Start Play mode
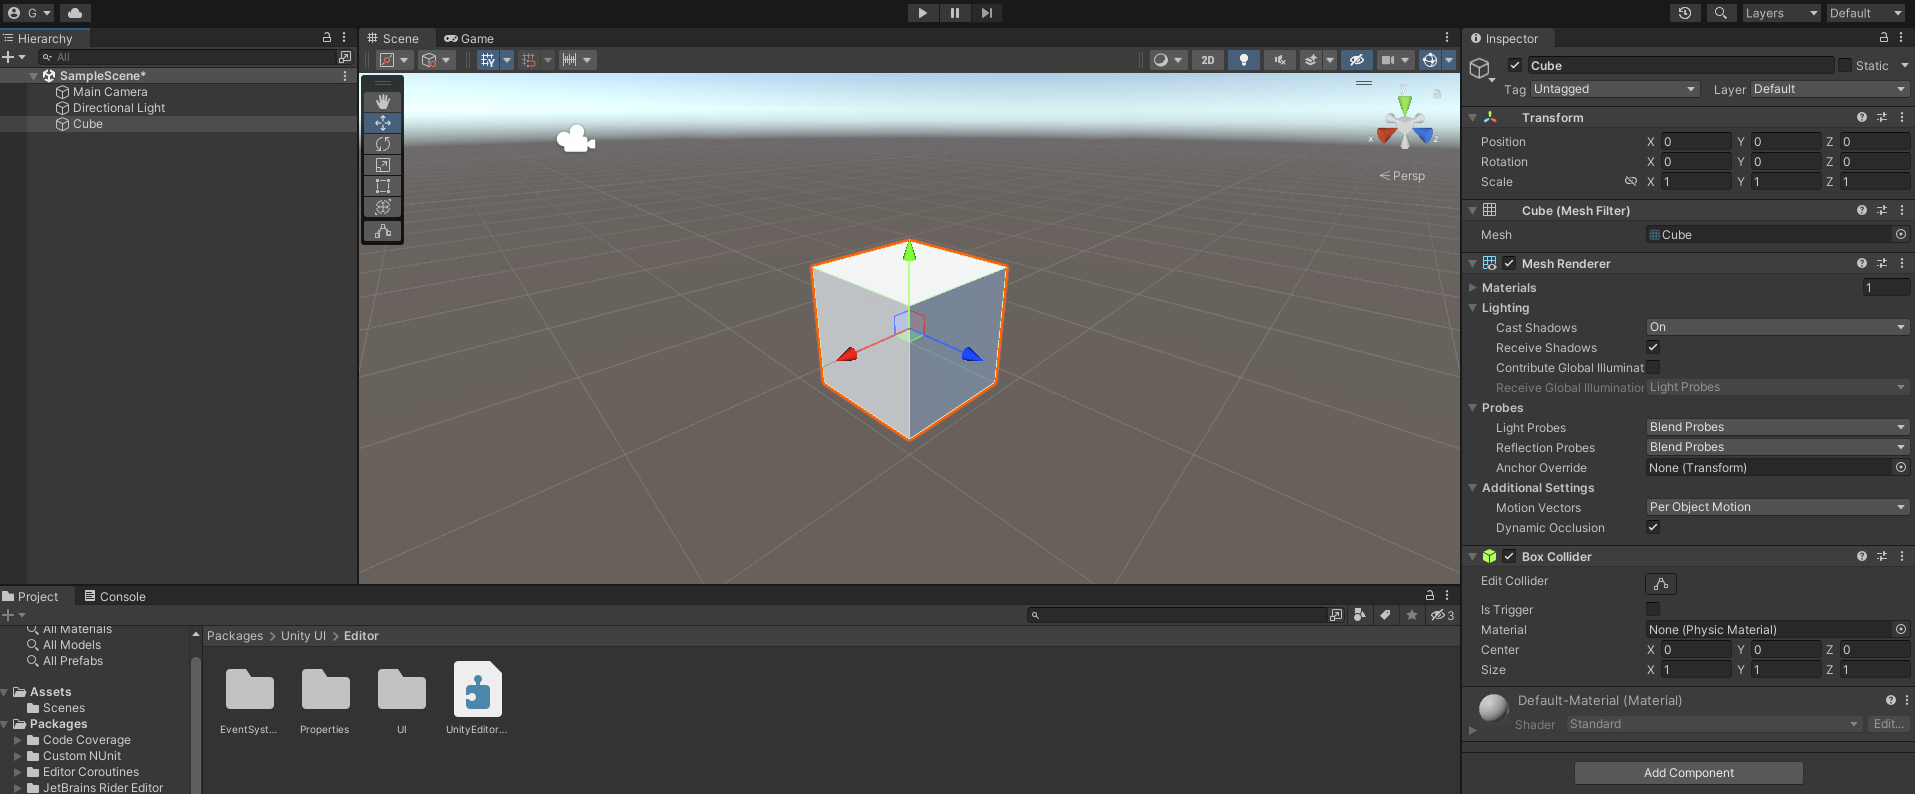This screenshot has width=1915, height=794. click(922, 13)
